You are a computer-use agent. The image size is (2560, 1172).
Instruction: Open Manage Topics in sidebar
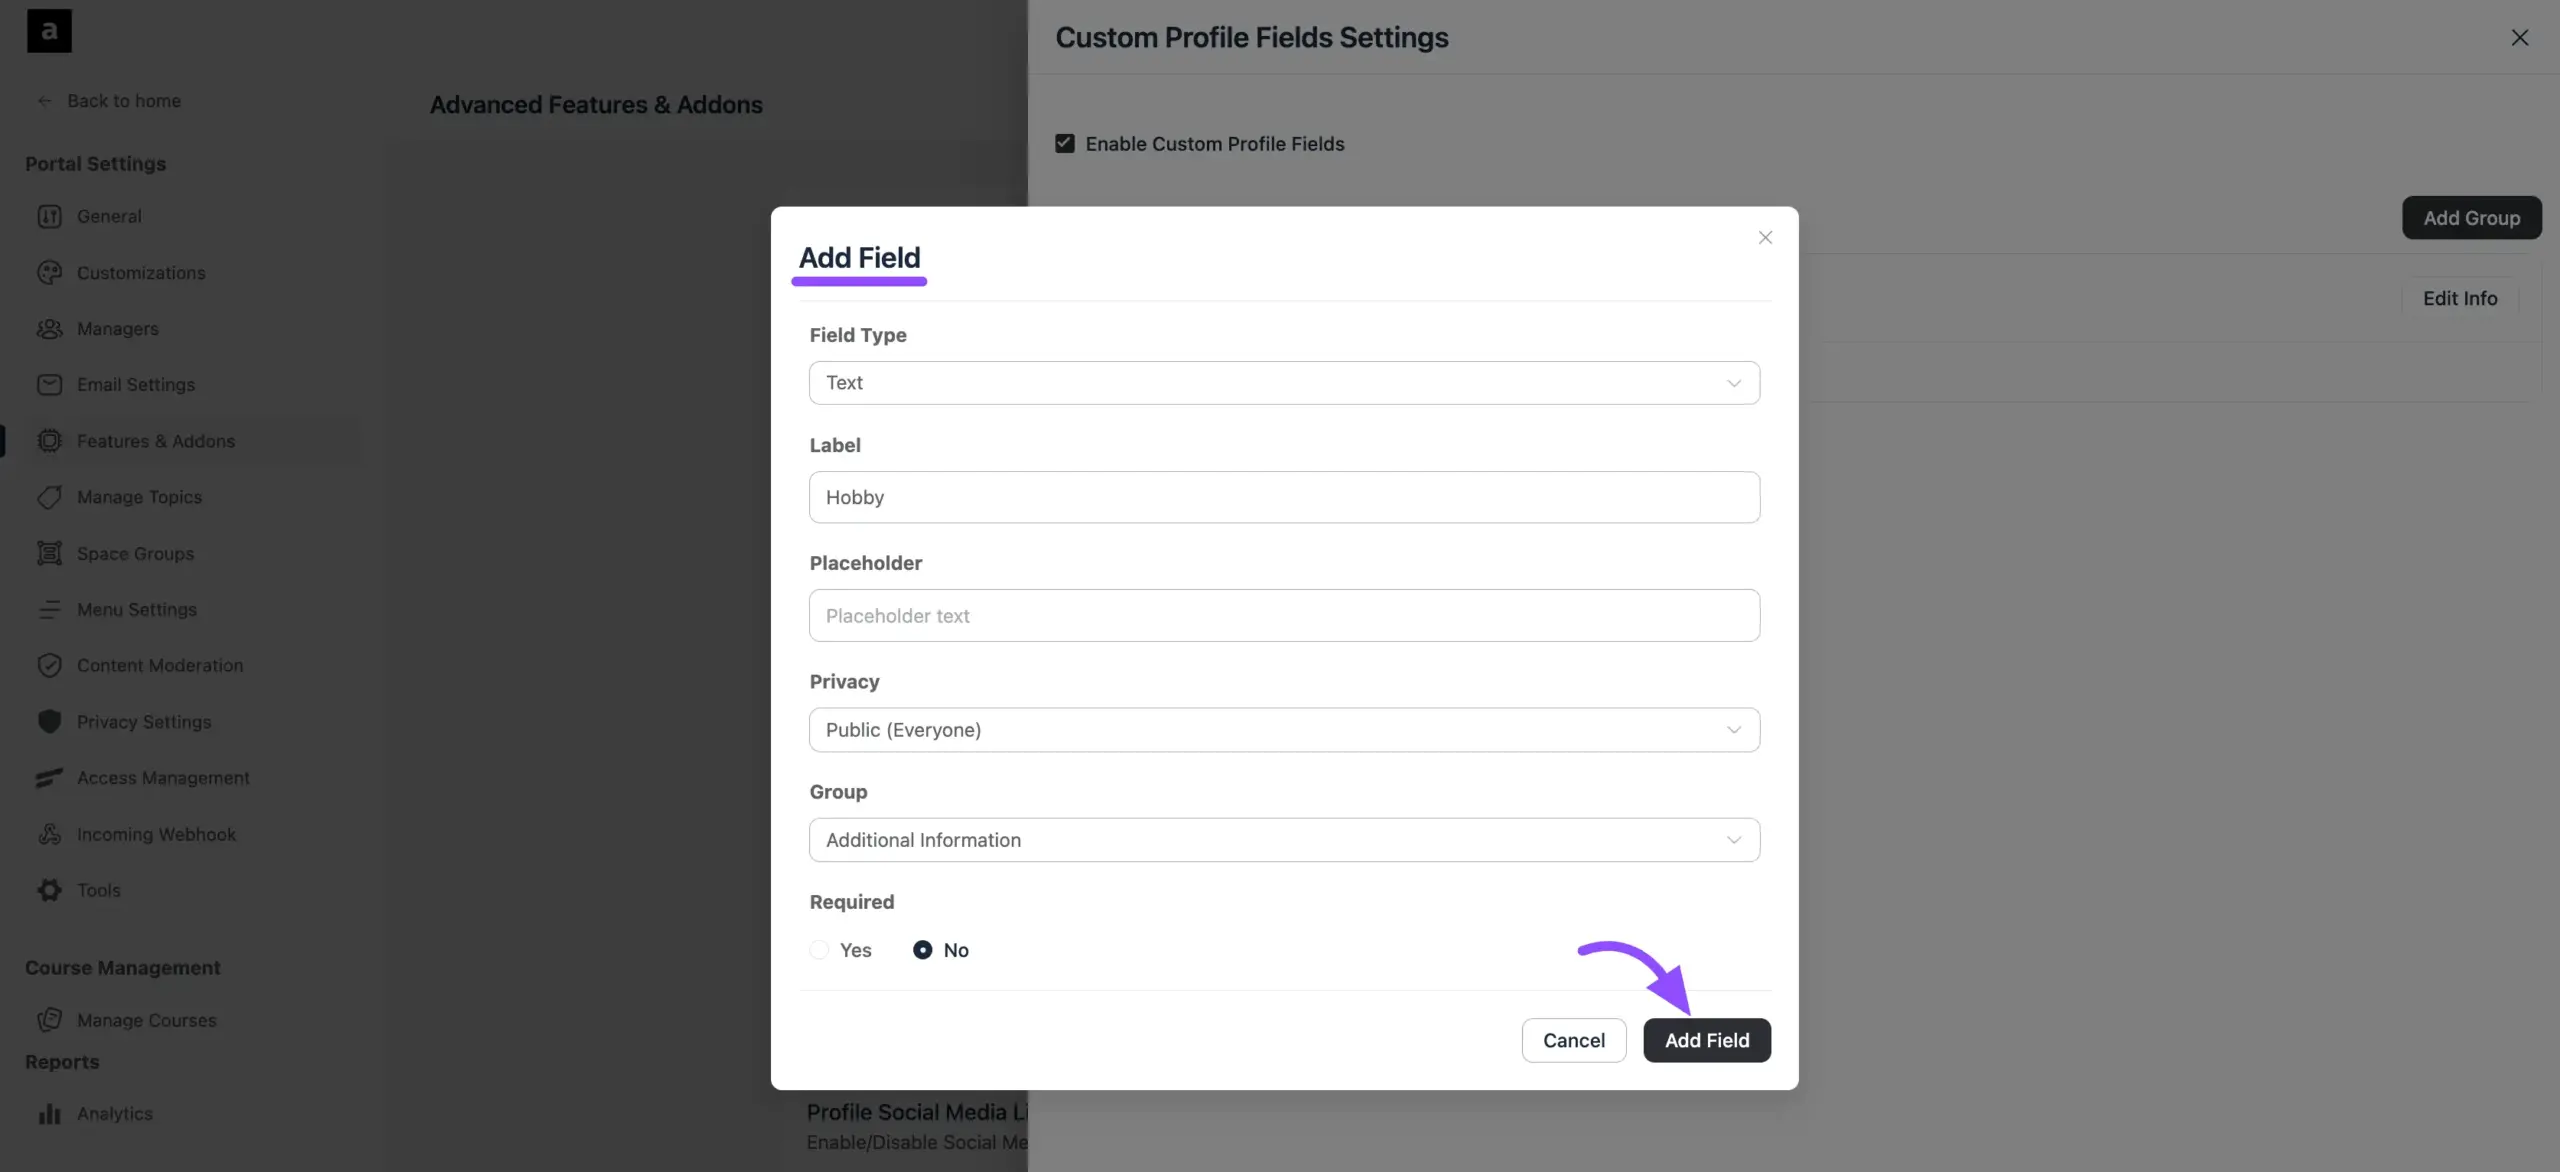pos(139,497)
